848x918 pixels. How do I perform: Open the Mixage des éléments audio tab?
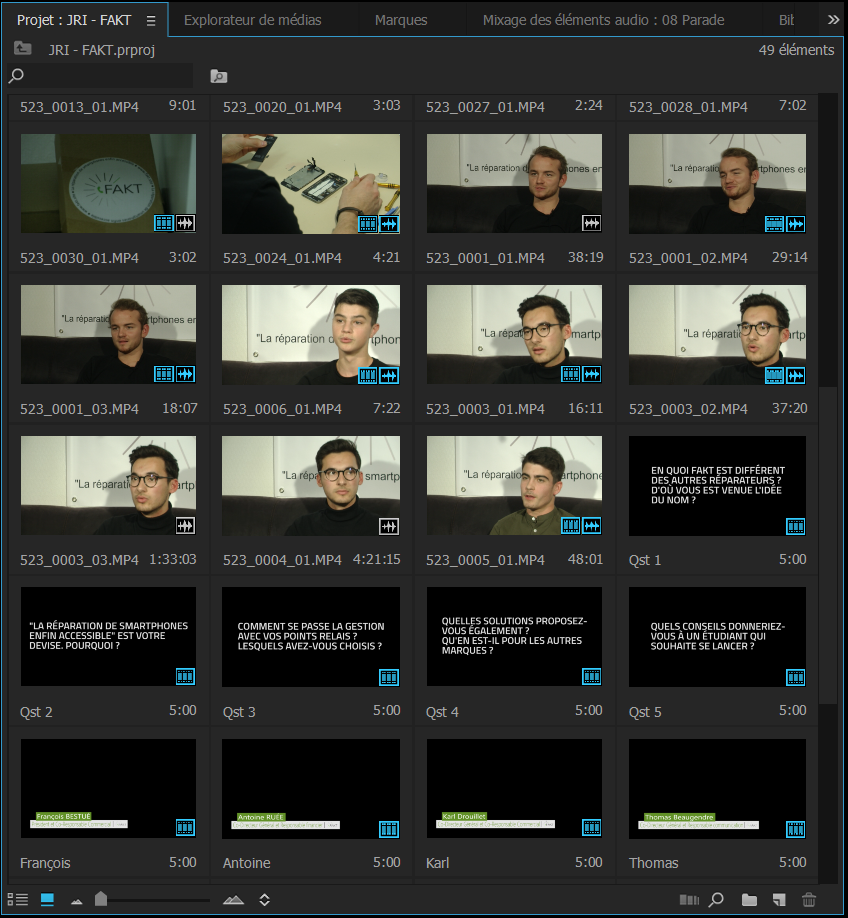pos(603,20)
